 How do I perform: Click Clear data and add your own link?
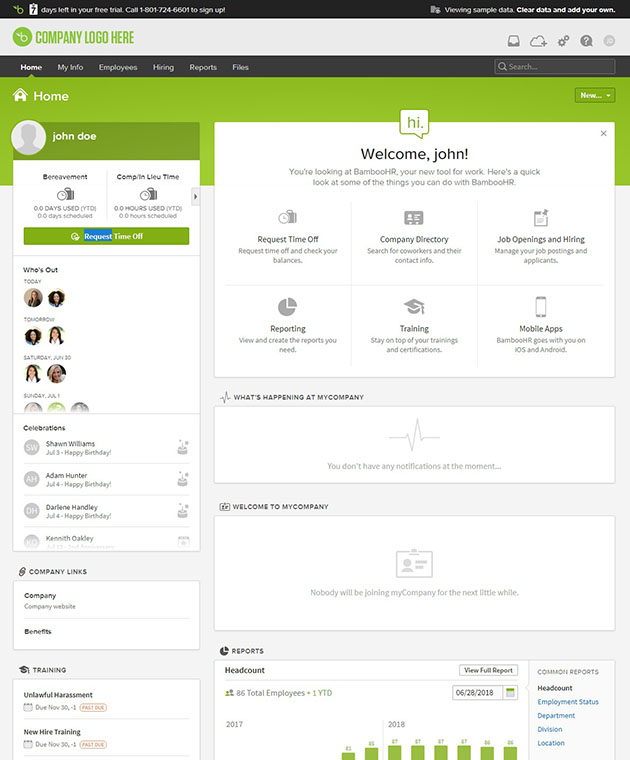click(x=566, y=10)
